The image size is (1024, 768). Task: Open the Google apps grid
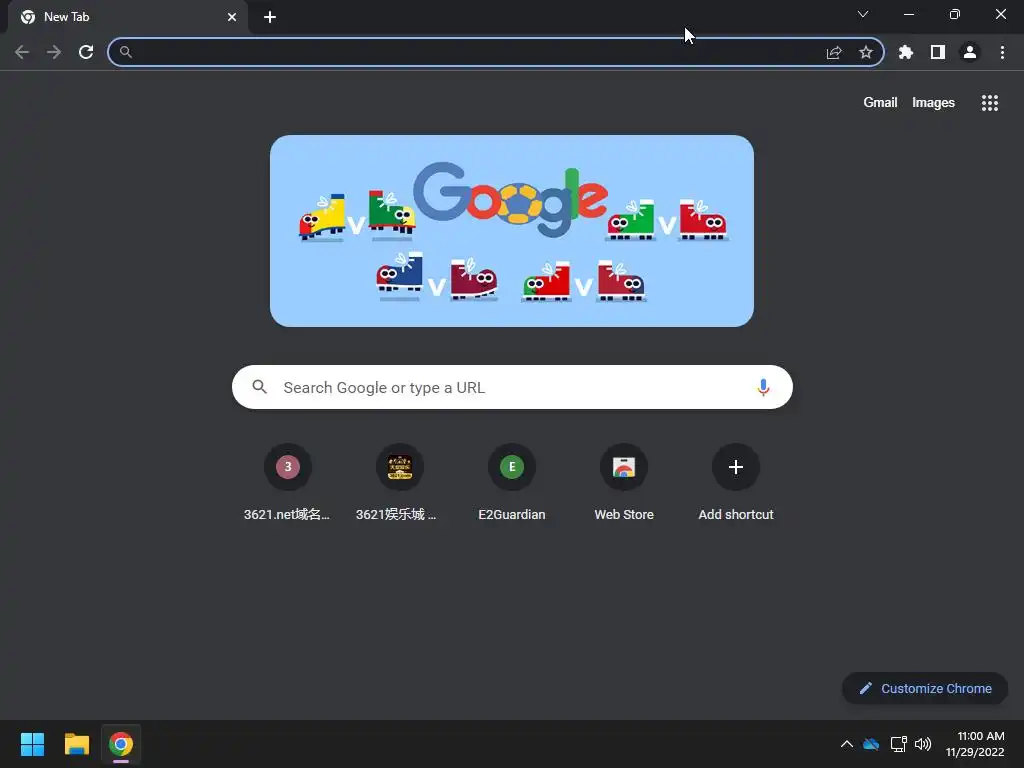click(990, 103)
